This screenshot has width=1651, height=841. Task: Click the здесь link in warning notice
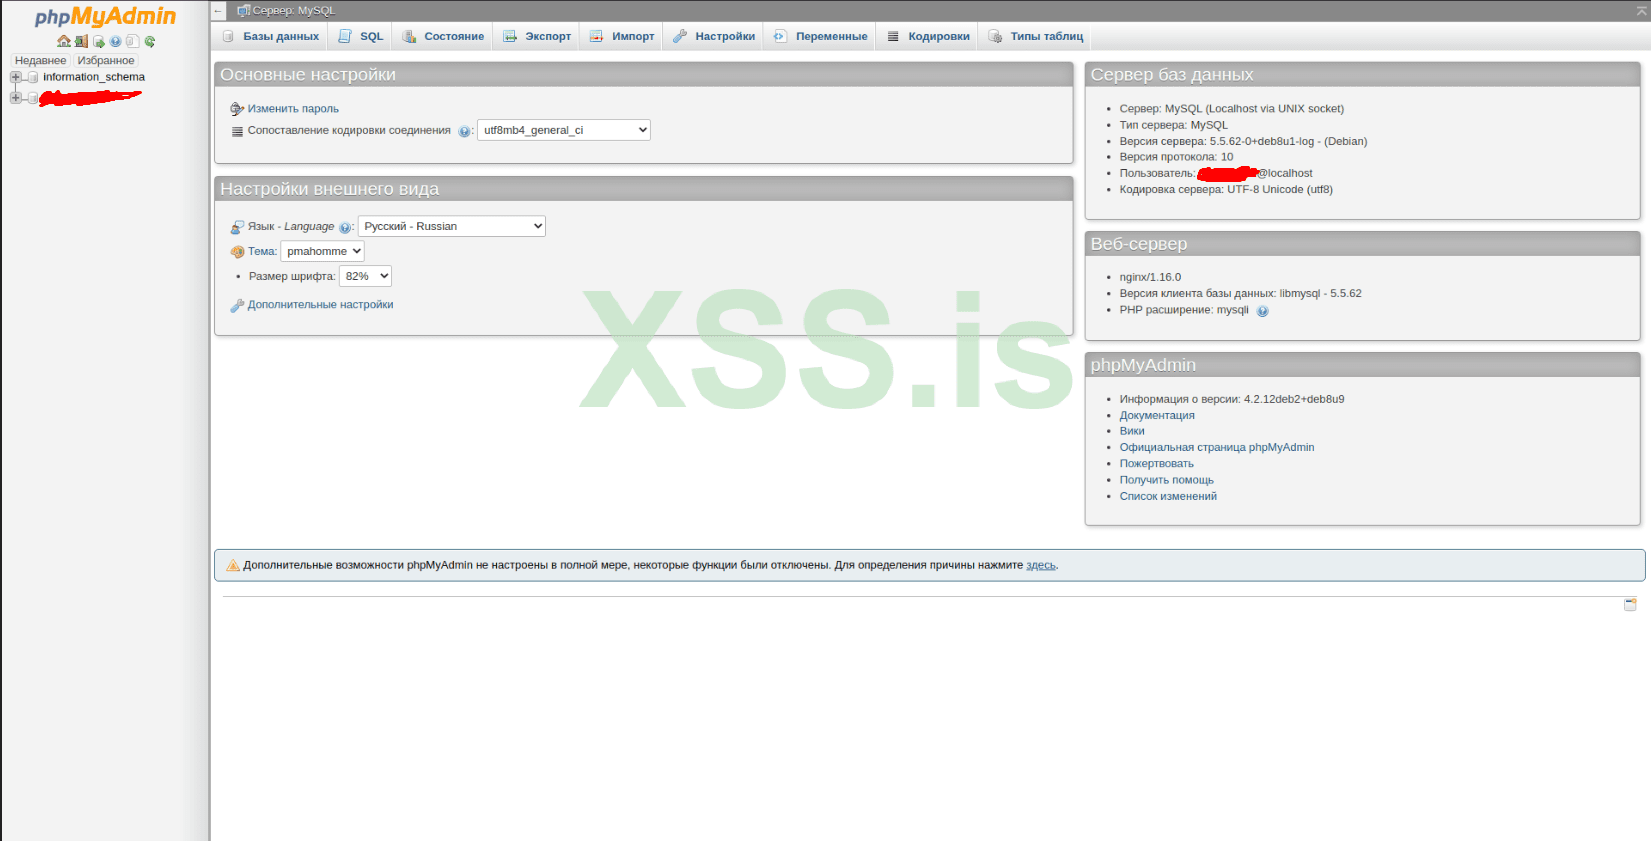point(1041,565)
